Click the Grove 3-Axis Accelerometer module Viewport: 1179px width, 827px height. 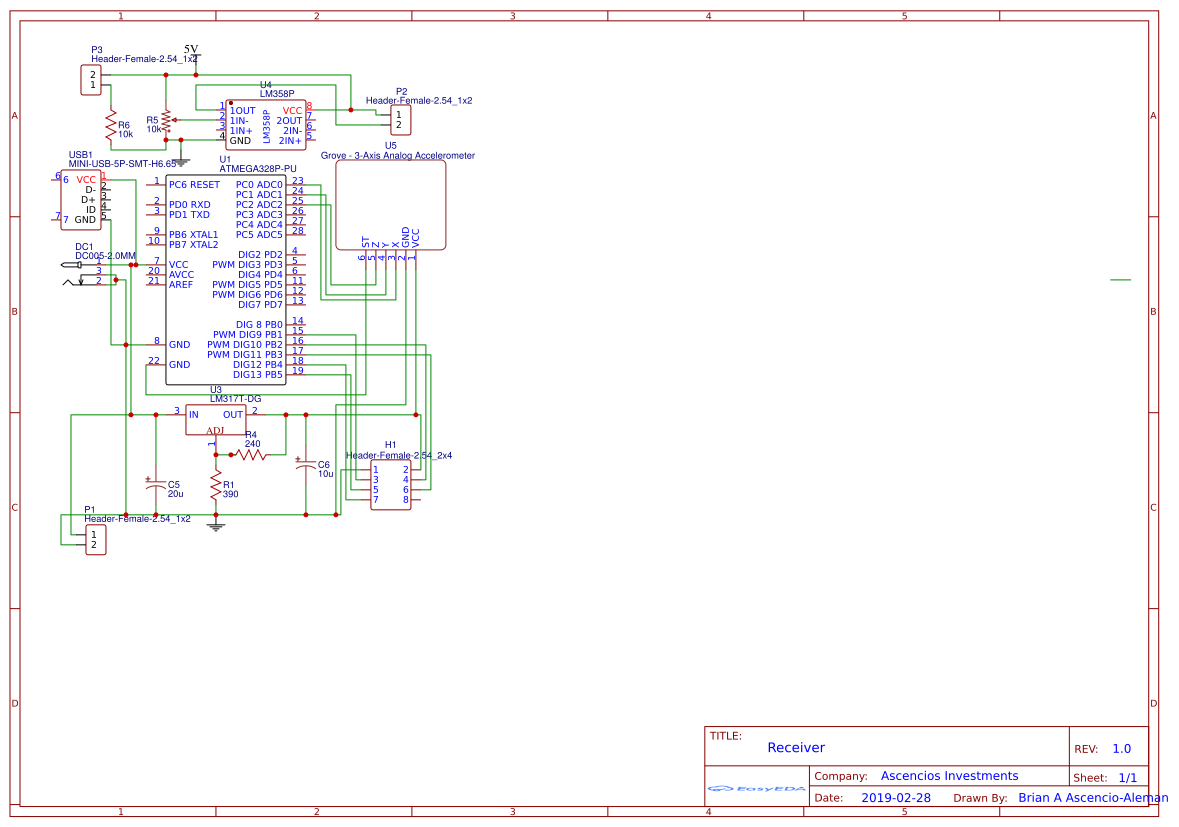point(390,205)
